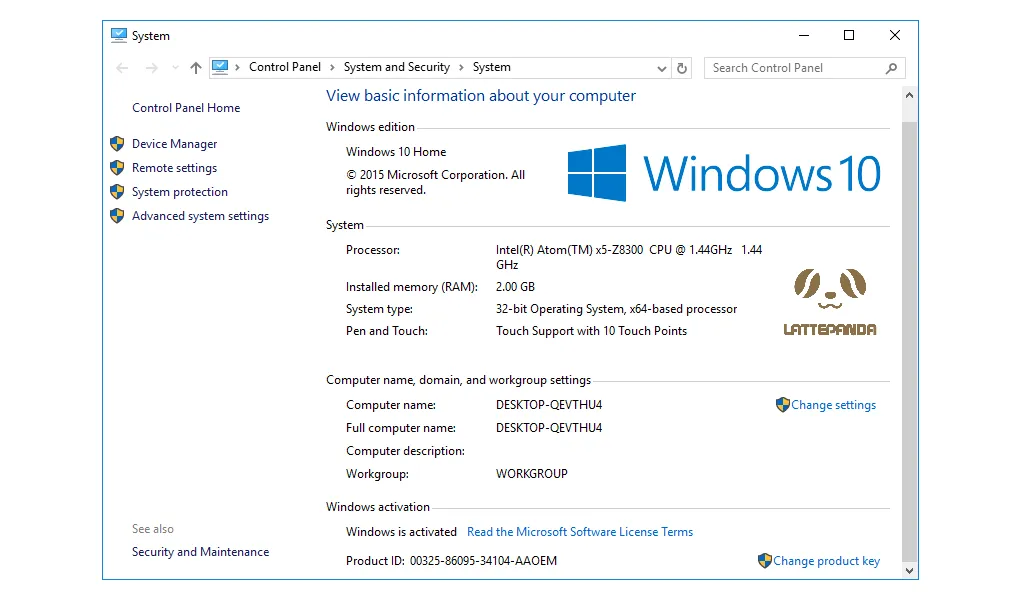Click the System window icon in title bar

click(119, 36)
